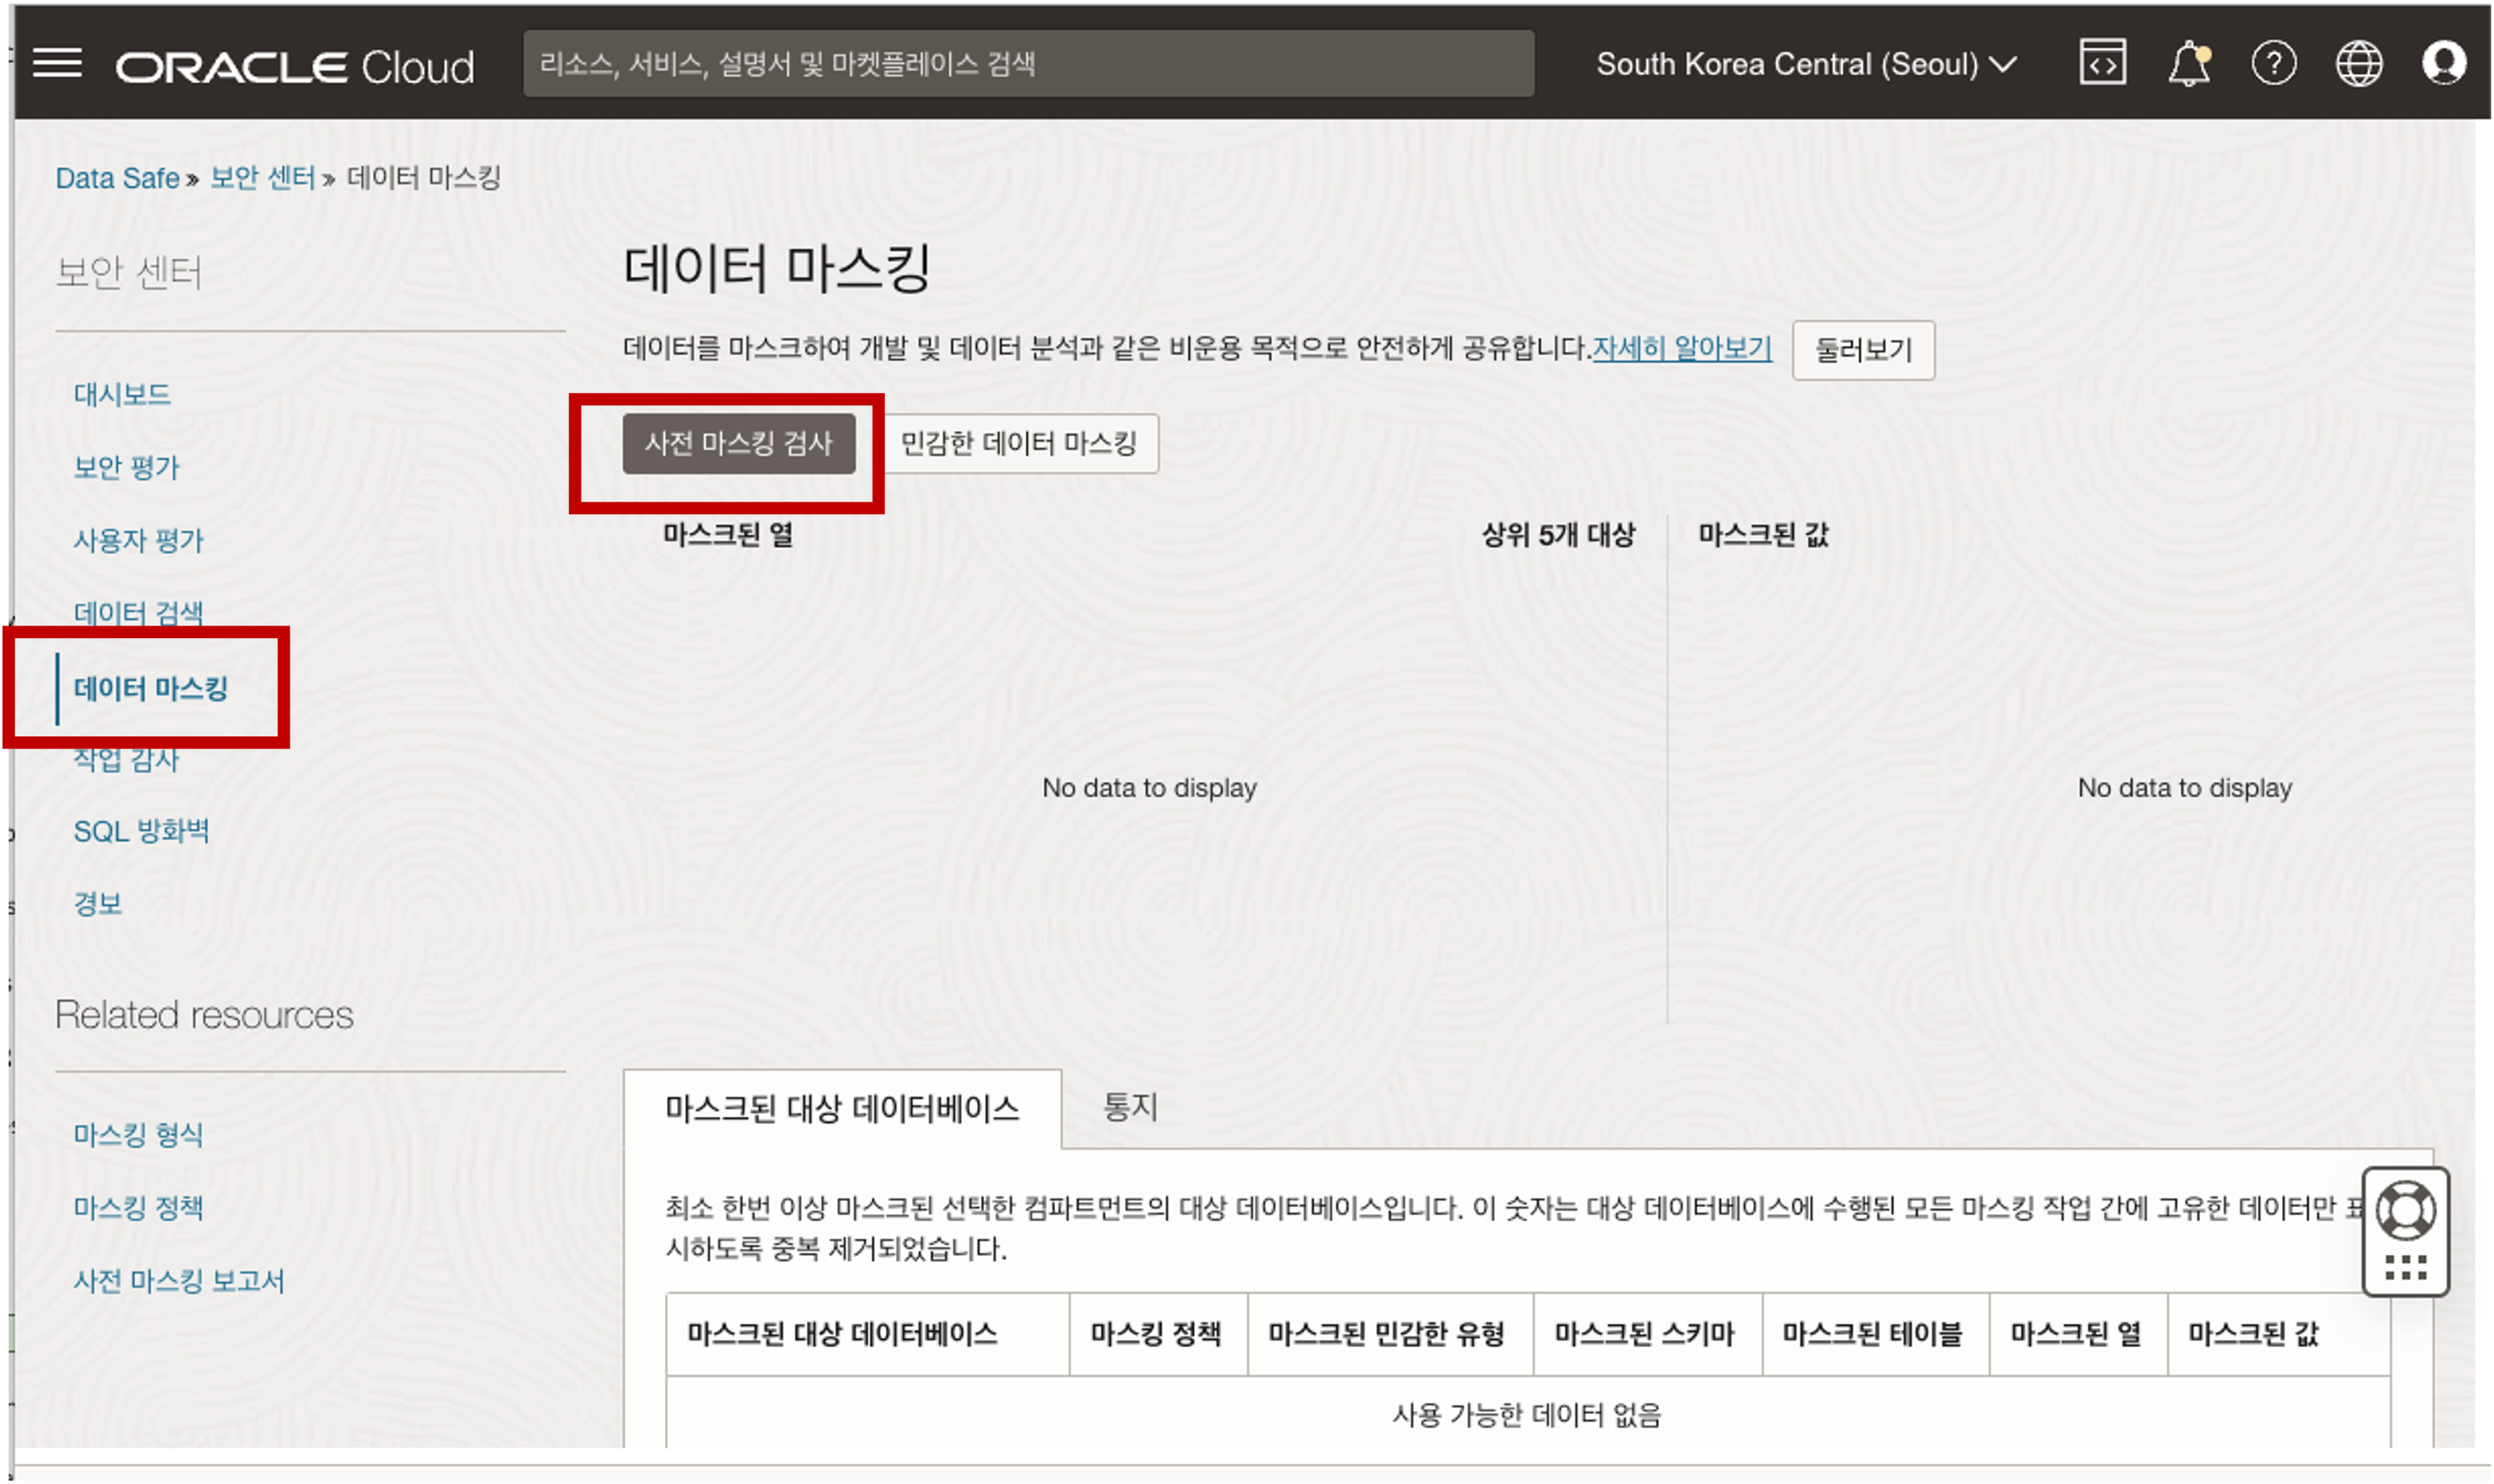Open 마스킹 형식 related resource
Screen dimensions: 2494x1484
click(138, 1134)
